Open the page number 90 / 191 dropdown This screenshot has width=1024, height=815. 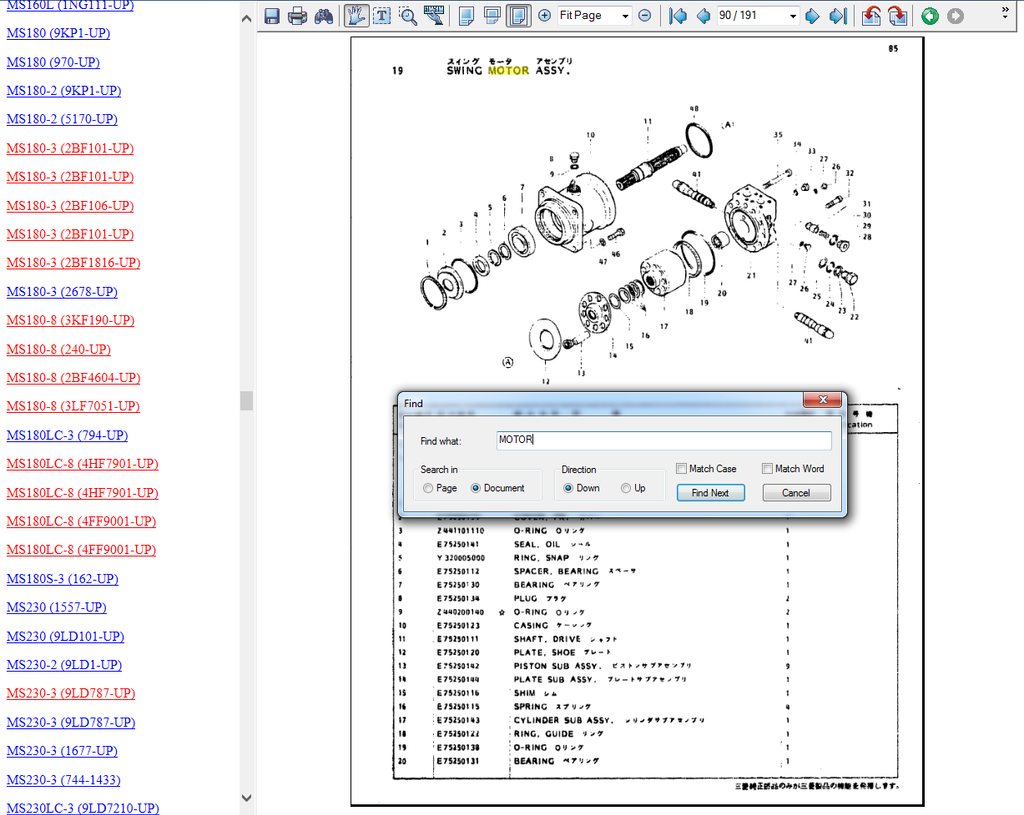click(x=793, y=16)
